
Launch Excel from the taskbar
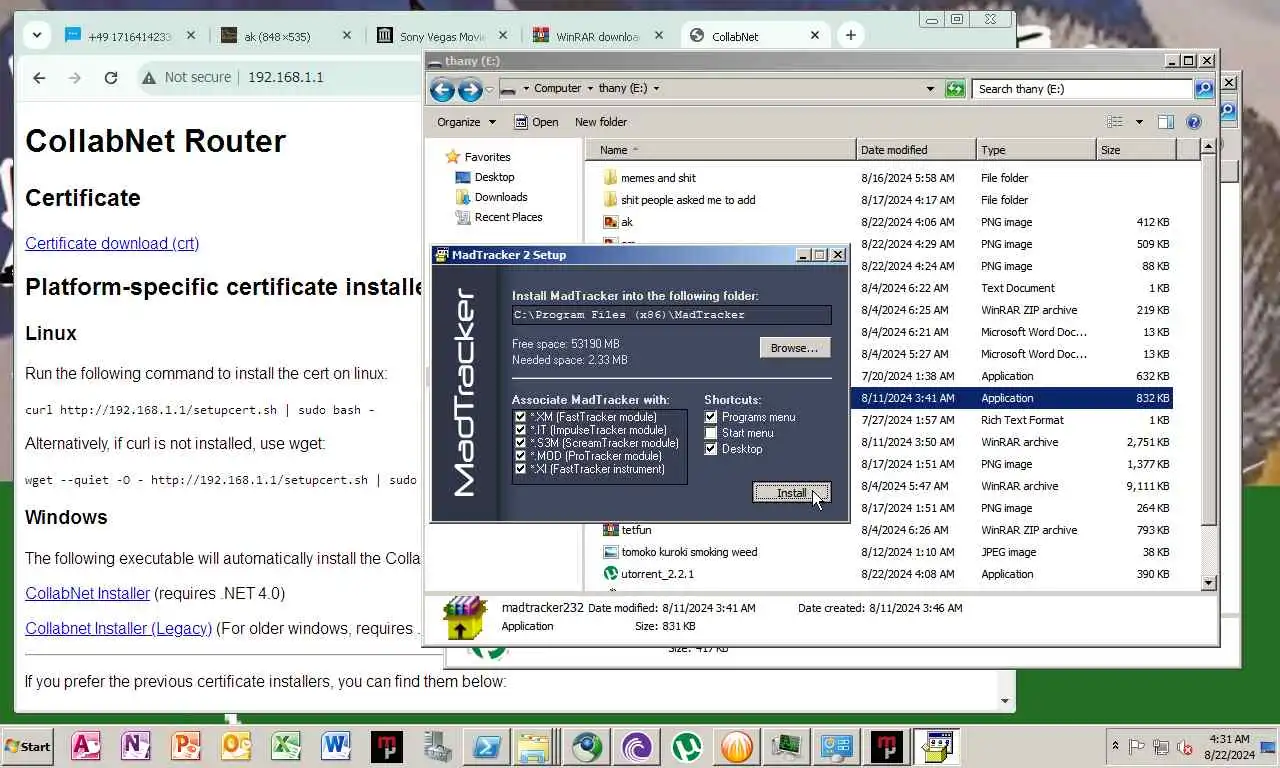pos(286,746)
